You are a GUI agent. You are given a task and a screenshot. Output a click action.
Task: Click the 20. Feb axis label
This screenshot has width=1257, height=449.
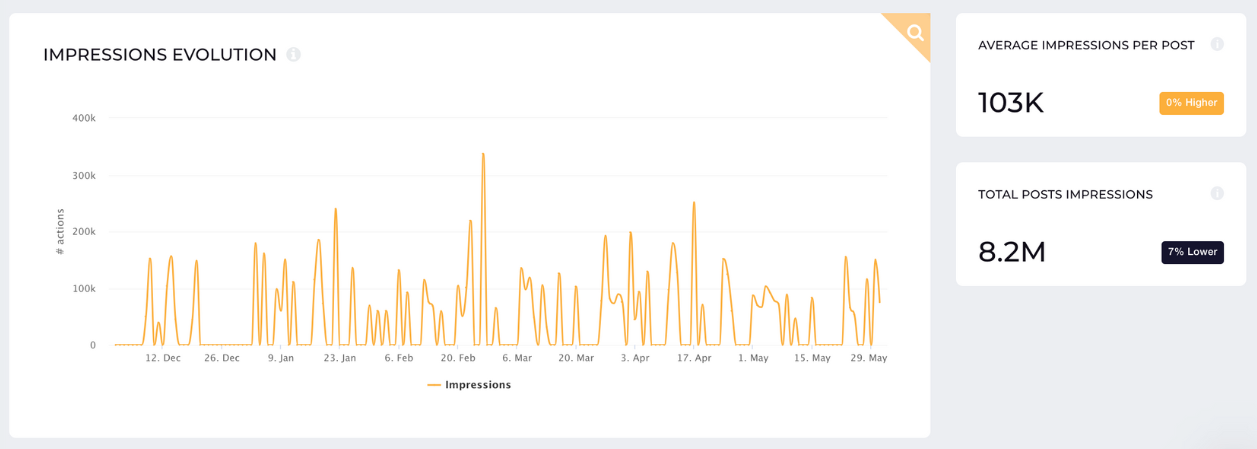pyautogui.click(x=457, y=358)
